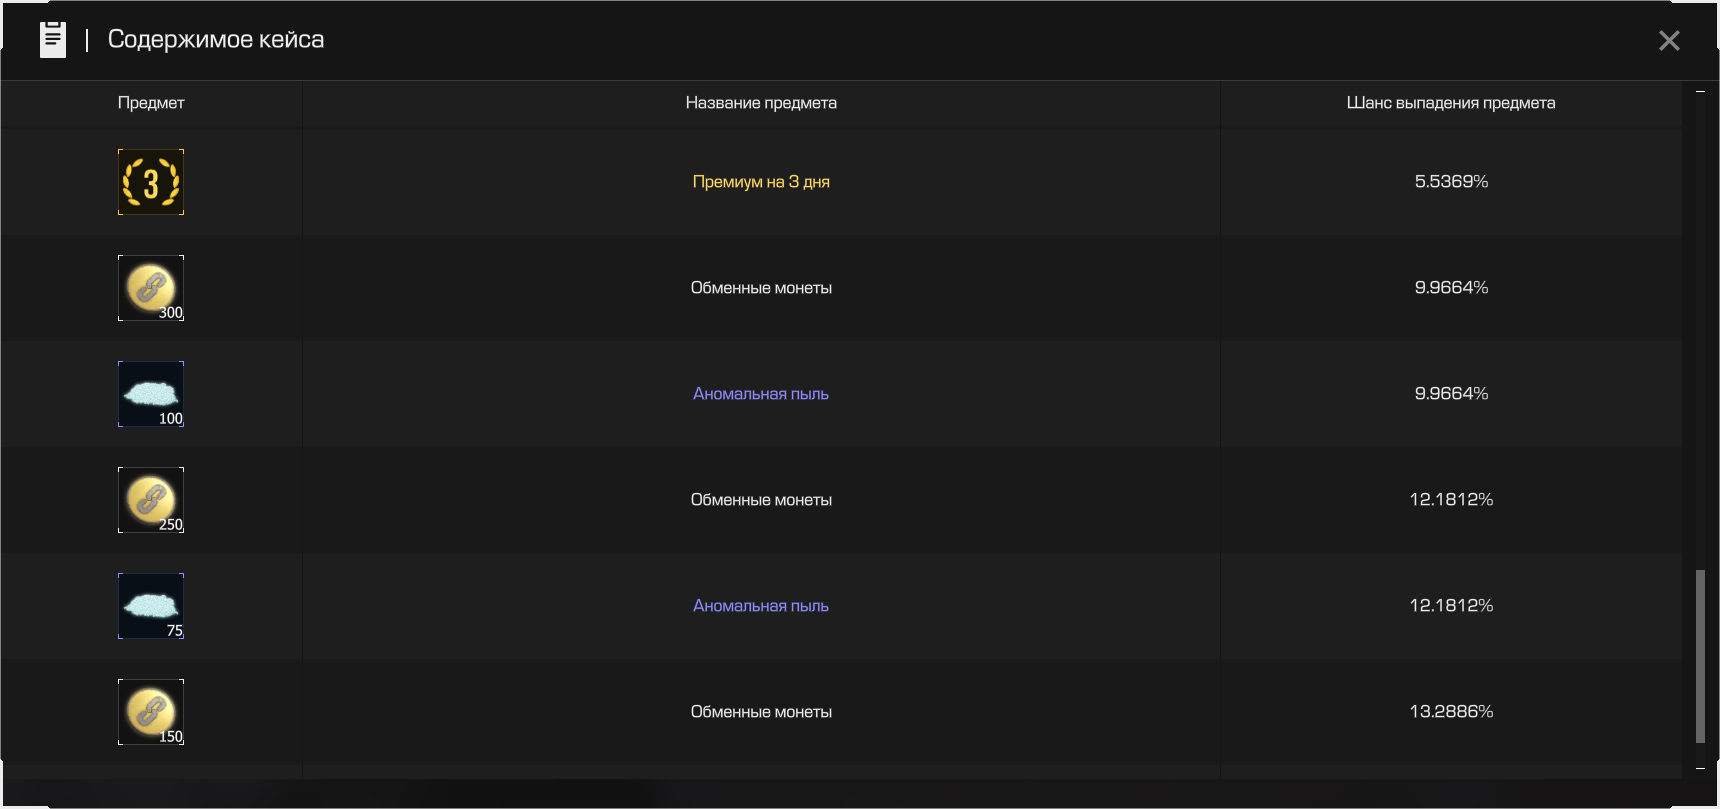Screen dimensions: 1720x809
Task: Select 'Аномальная пыль' name in the 12.1812% row
Action: [x=761, y=606]
